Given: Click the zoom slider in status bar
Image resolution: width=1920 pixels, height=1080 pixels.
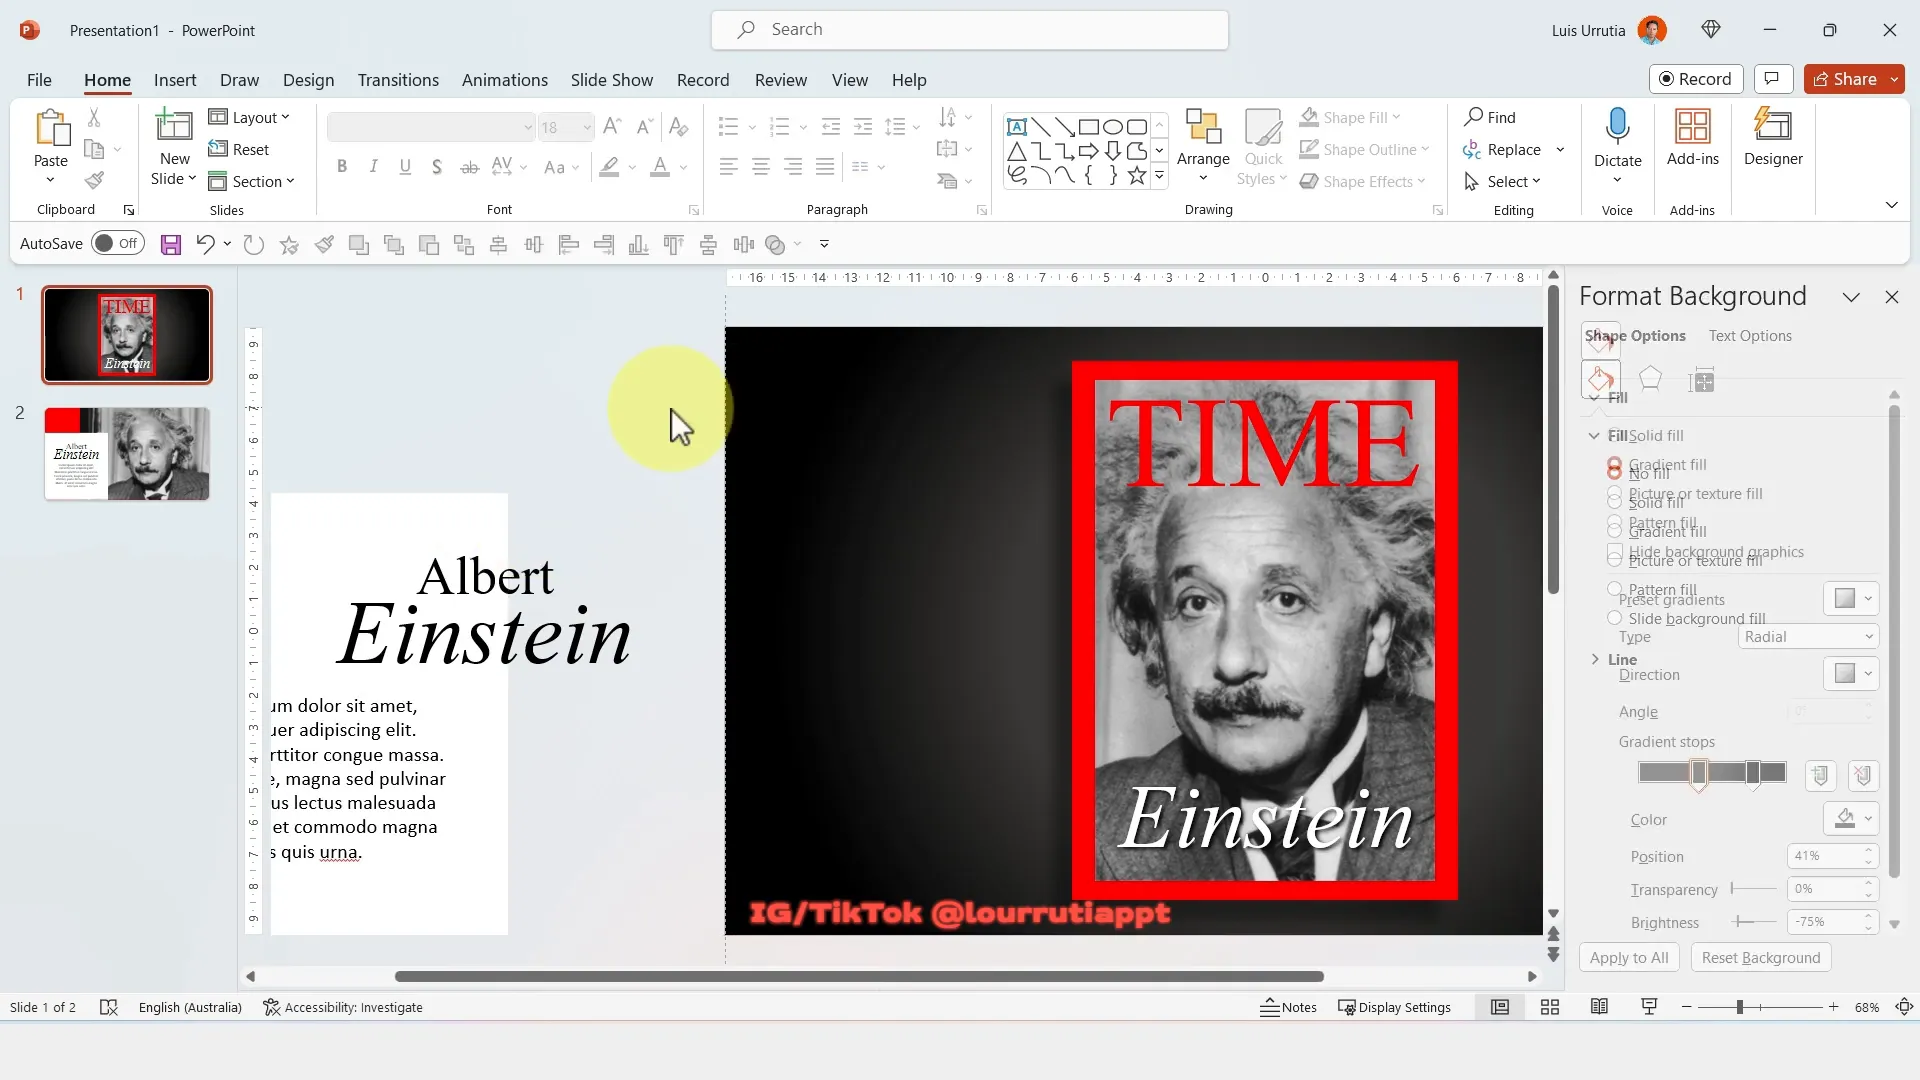Looking at the screenshot, I should [x=1760, y=1007].
